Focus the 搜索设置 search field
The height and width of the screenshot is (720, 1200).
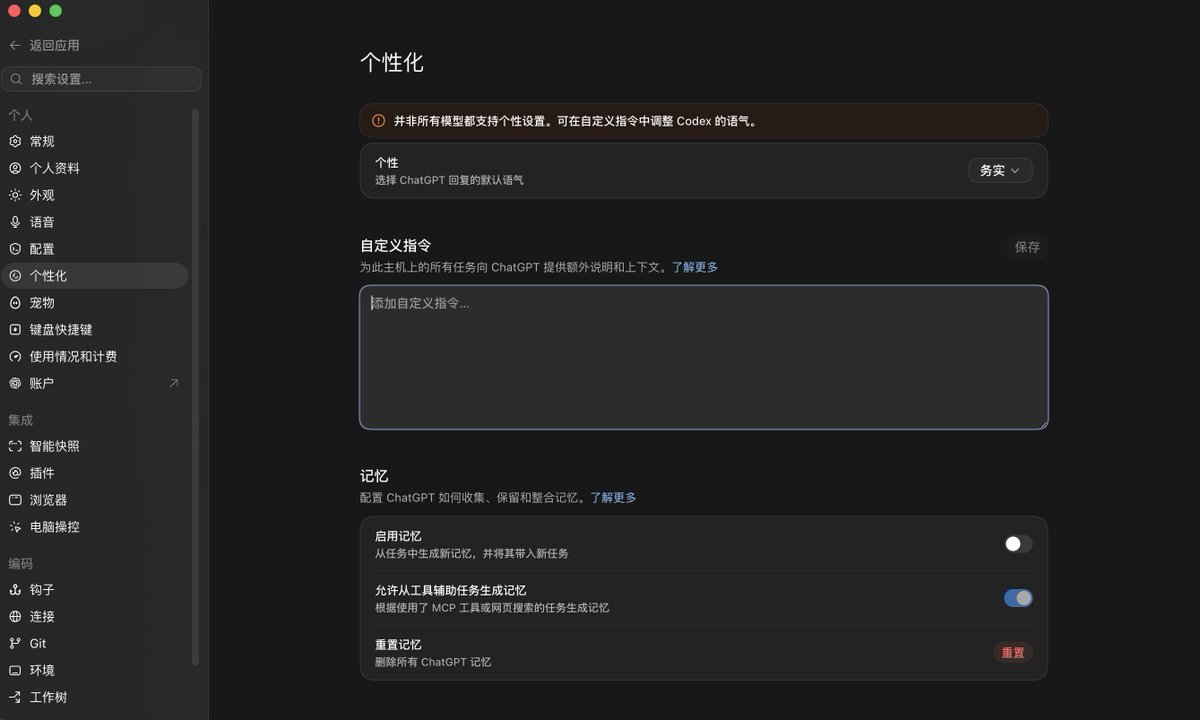tap(102, 79)
